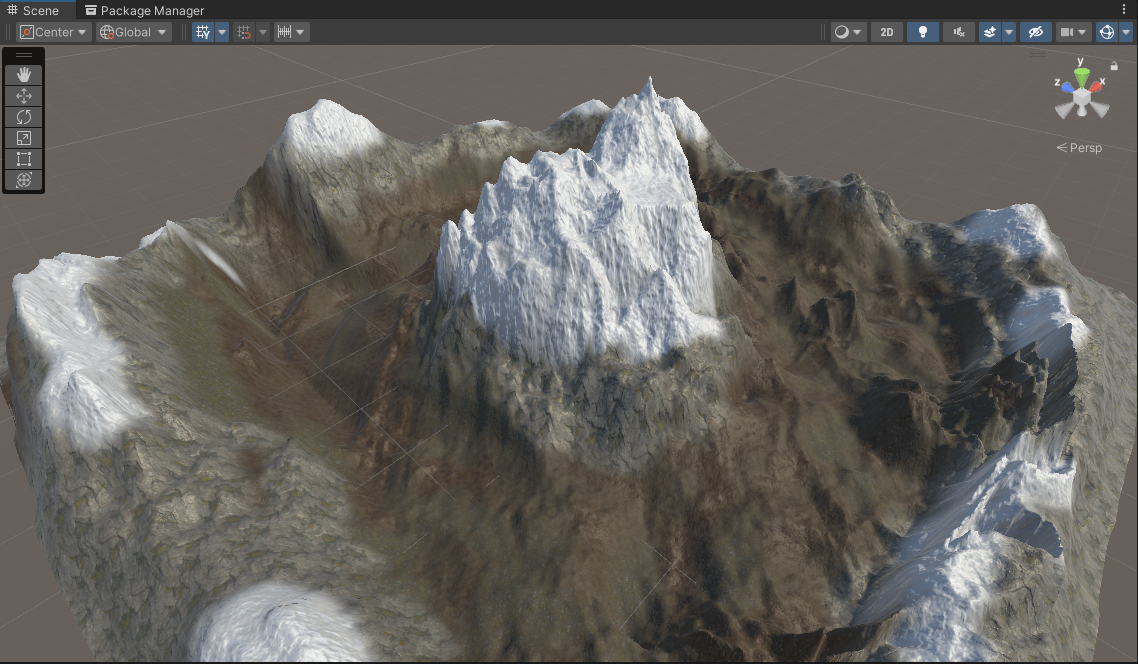The image size is (1138, 664).
Task: Select the Rect Transform tool
Action: [23, 159]
